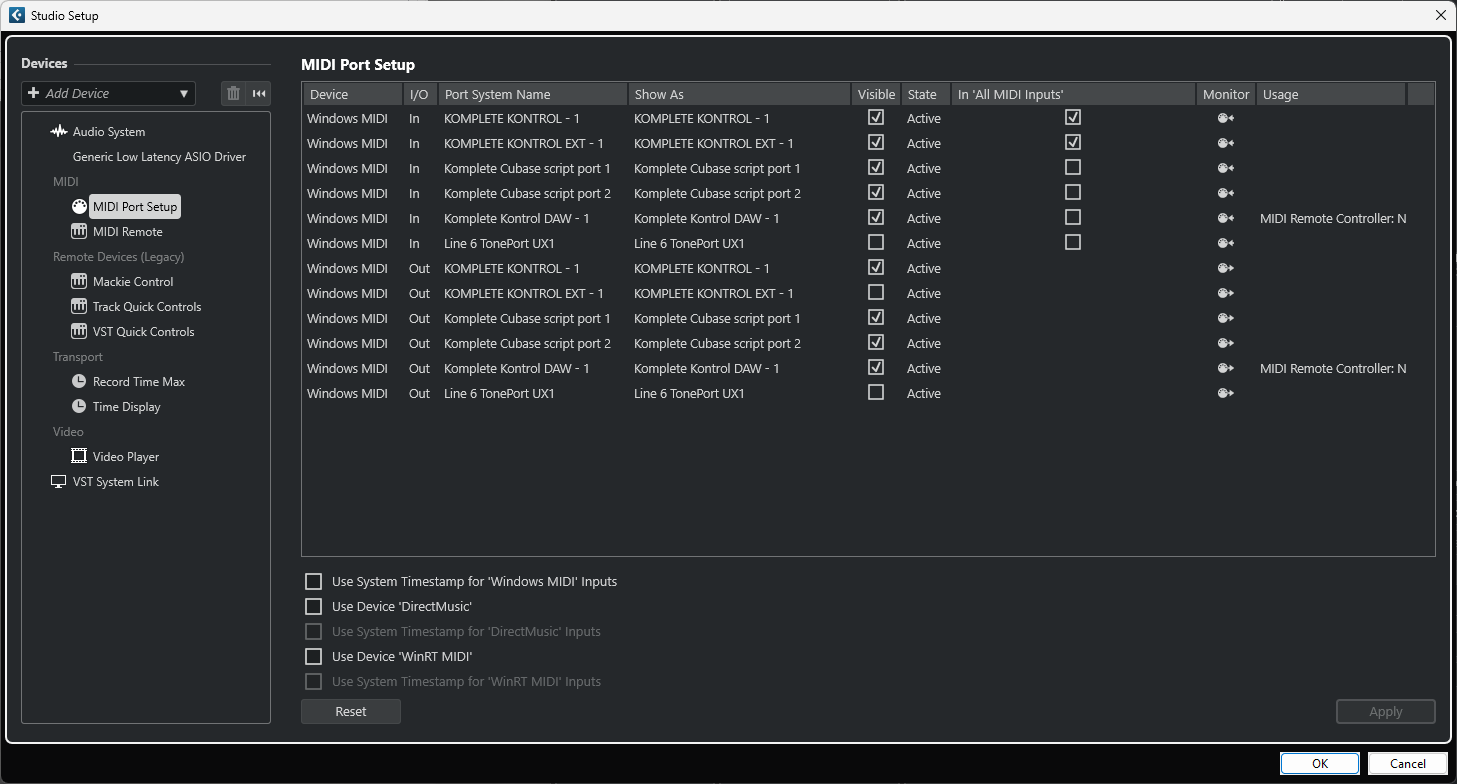Click the VST System Link monitor icon
The width and height of the screenshot is (1457, 784).
coord(59,482)
